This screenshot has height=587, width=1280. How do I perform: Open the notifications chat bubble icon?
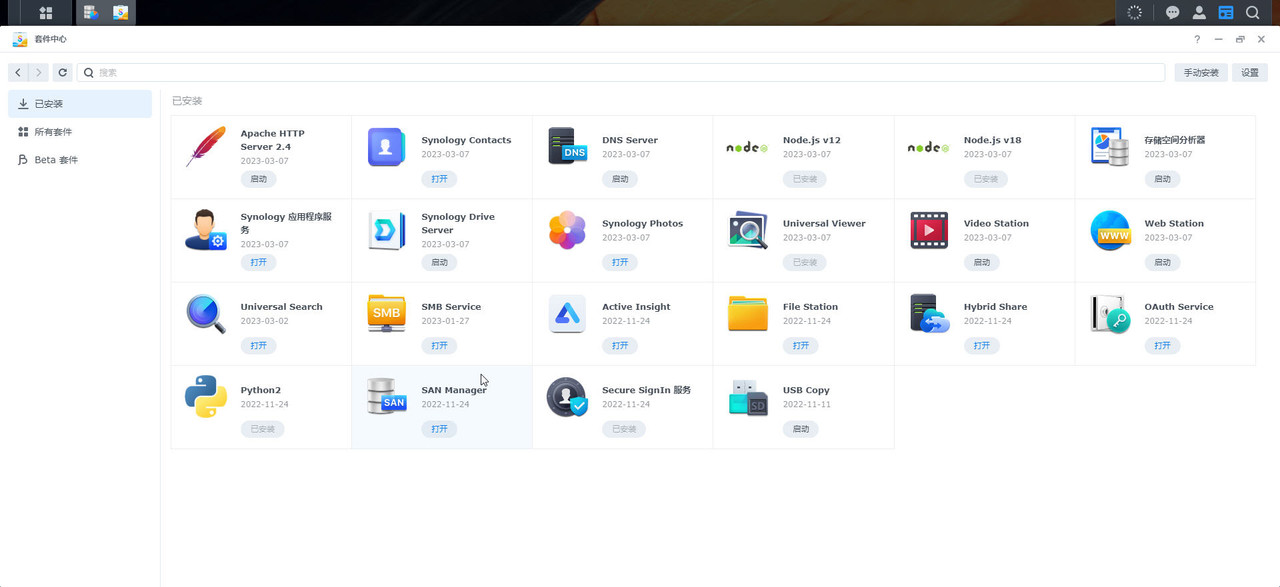[x=1173, y=13]
